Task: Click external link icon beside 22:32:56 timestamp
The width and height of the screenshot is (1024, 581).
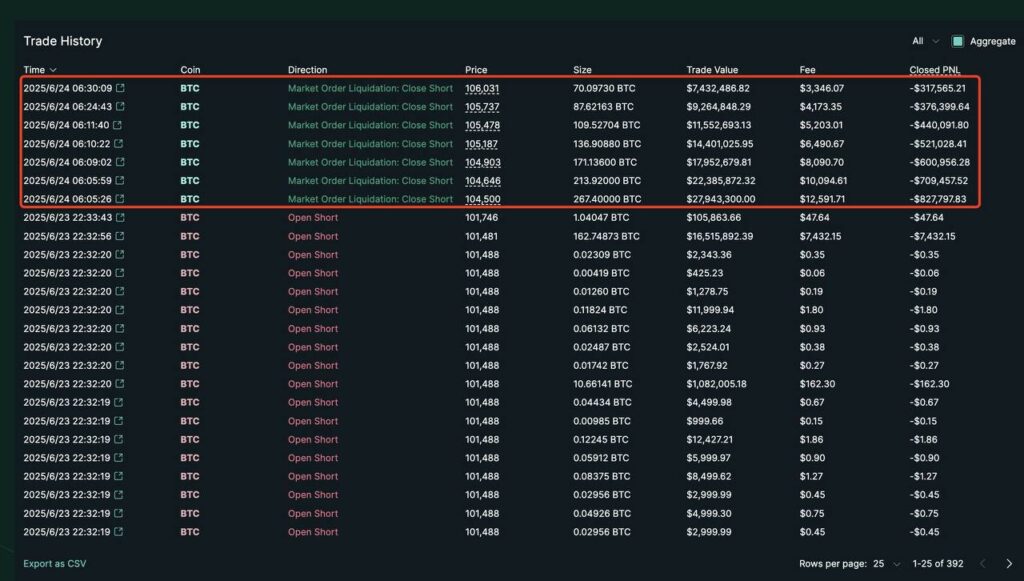Action: click(121, 237)
